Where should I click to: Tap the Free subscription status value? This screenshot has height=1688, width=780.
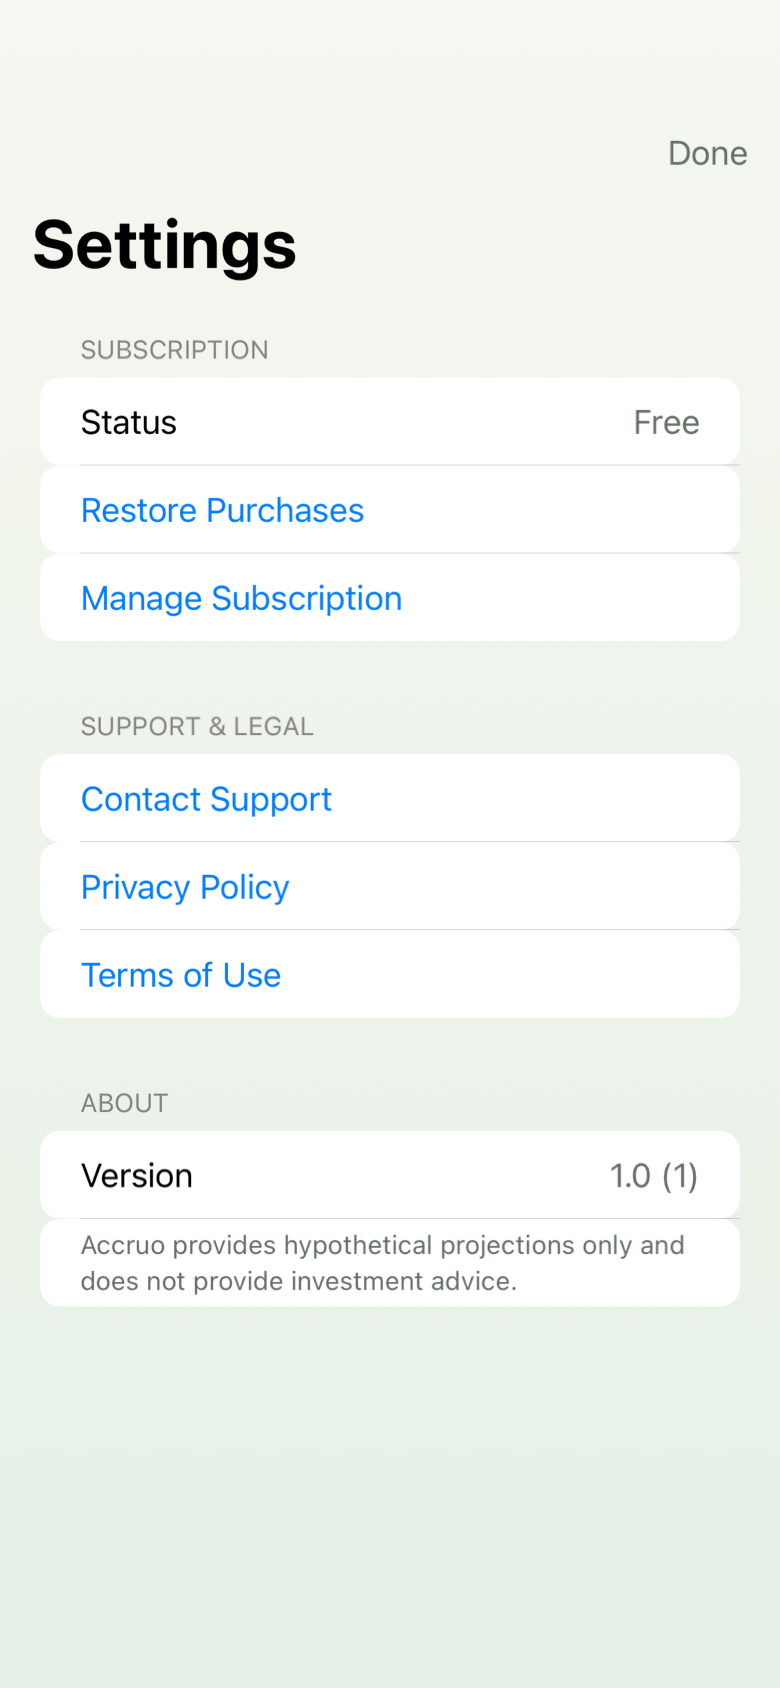[x=666, y=421]
